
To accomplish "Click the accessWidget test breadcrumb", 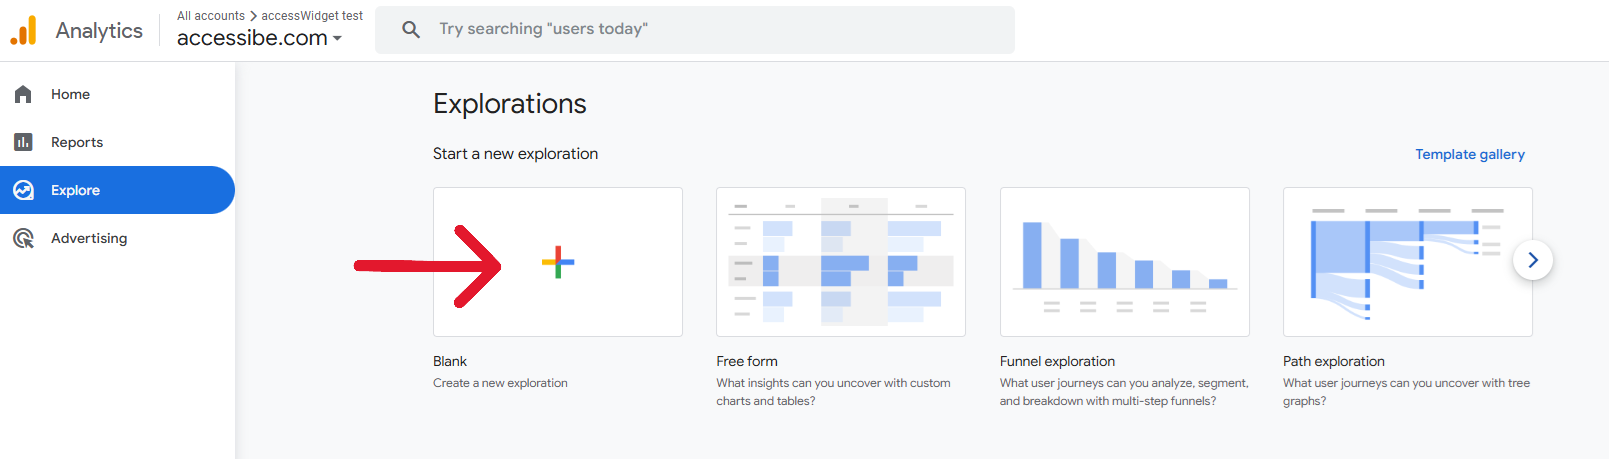I will click(x=312, y=16).
